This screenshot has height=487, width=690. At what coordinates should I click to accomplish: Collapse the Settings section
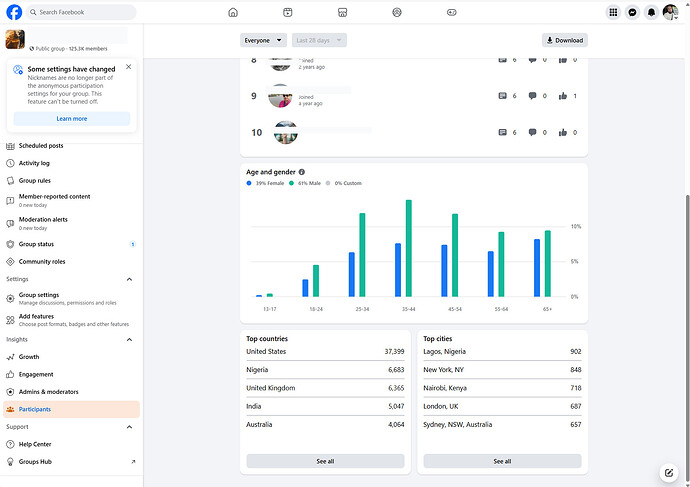tap(129, 279)
